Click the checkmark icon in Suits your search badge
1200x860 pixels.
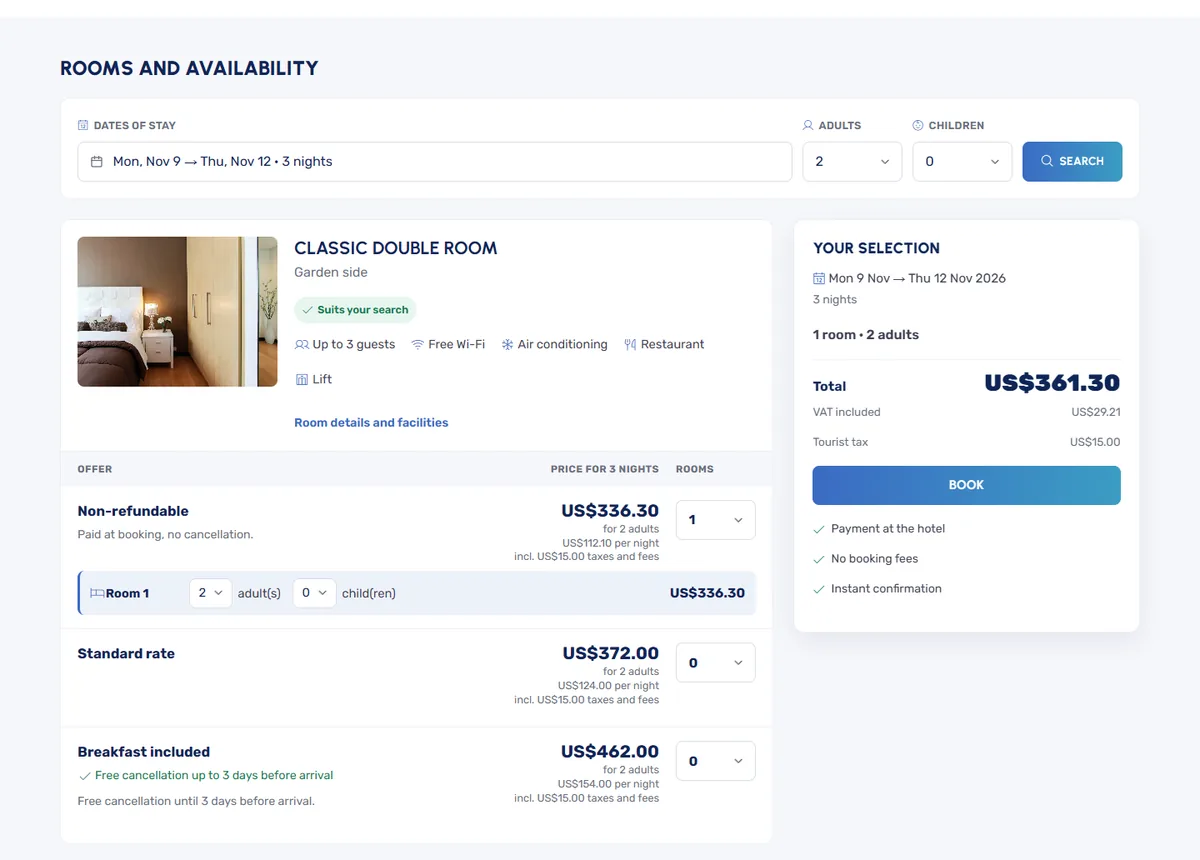click(308, 310)
